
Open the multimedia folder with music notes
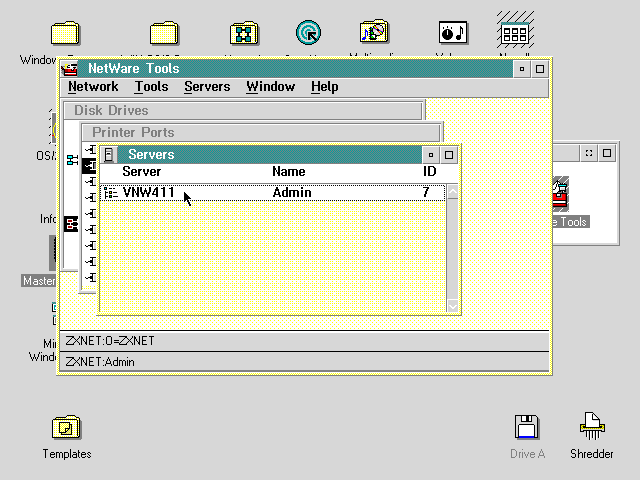[x=374, y=32]
